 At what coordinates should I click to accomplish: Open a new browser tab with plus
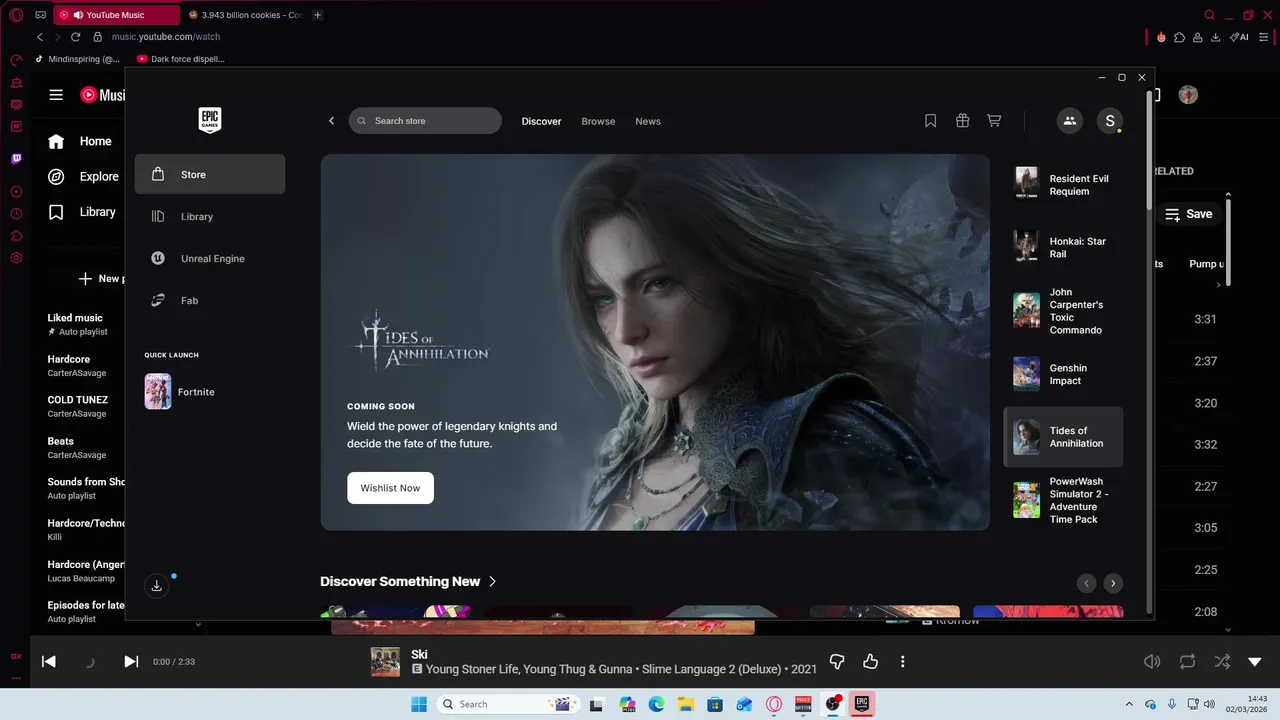point(318,15)
